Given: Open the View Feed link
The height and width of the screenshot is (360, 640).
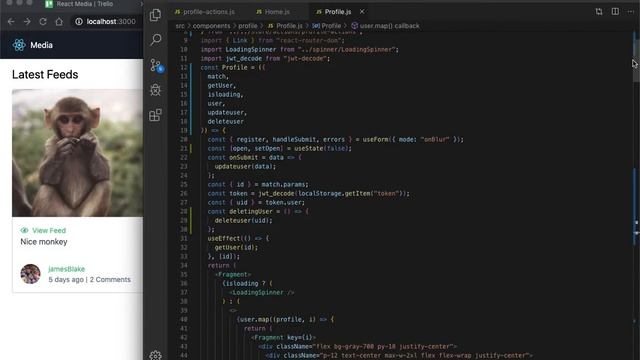Looking at the screenshot, I should (49, 230).
